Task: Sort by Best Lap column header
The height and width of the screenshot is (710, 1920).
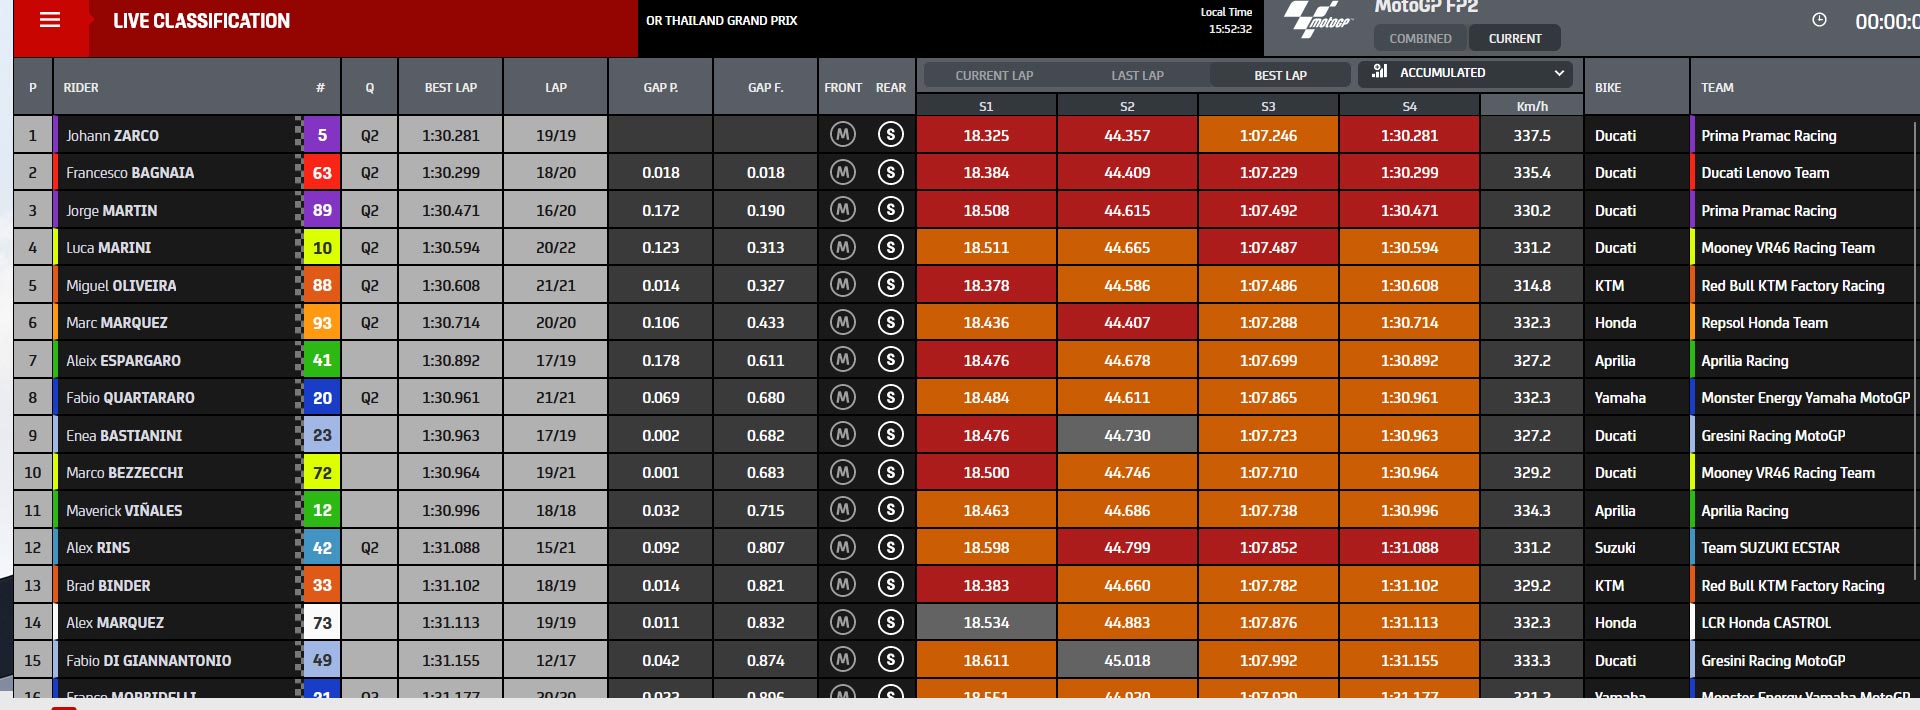Action: [450, 87]
